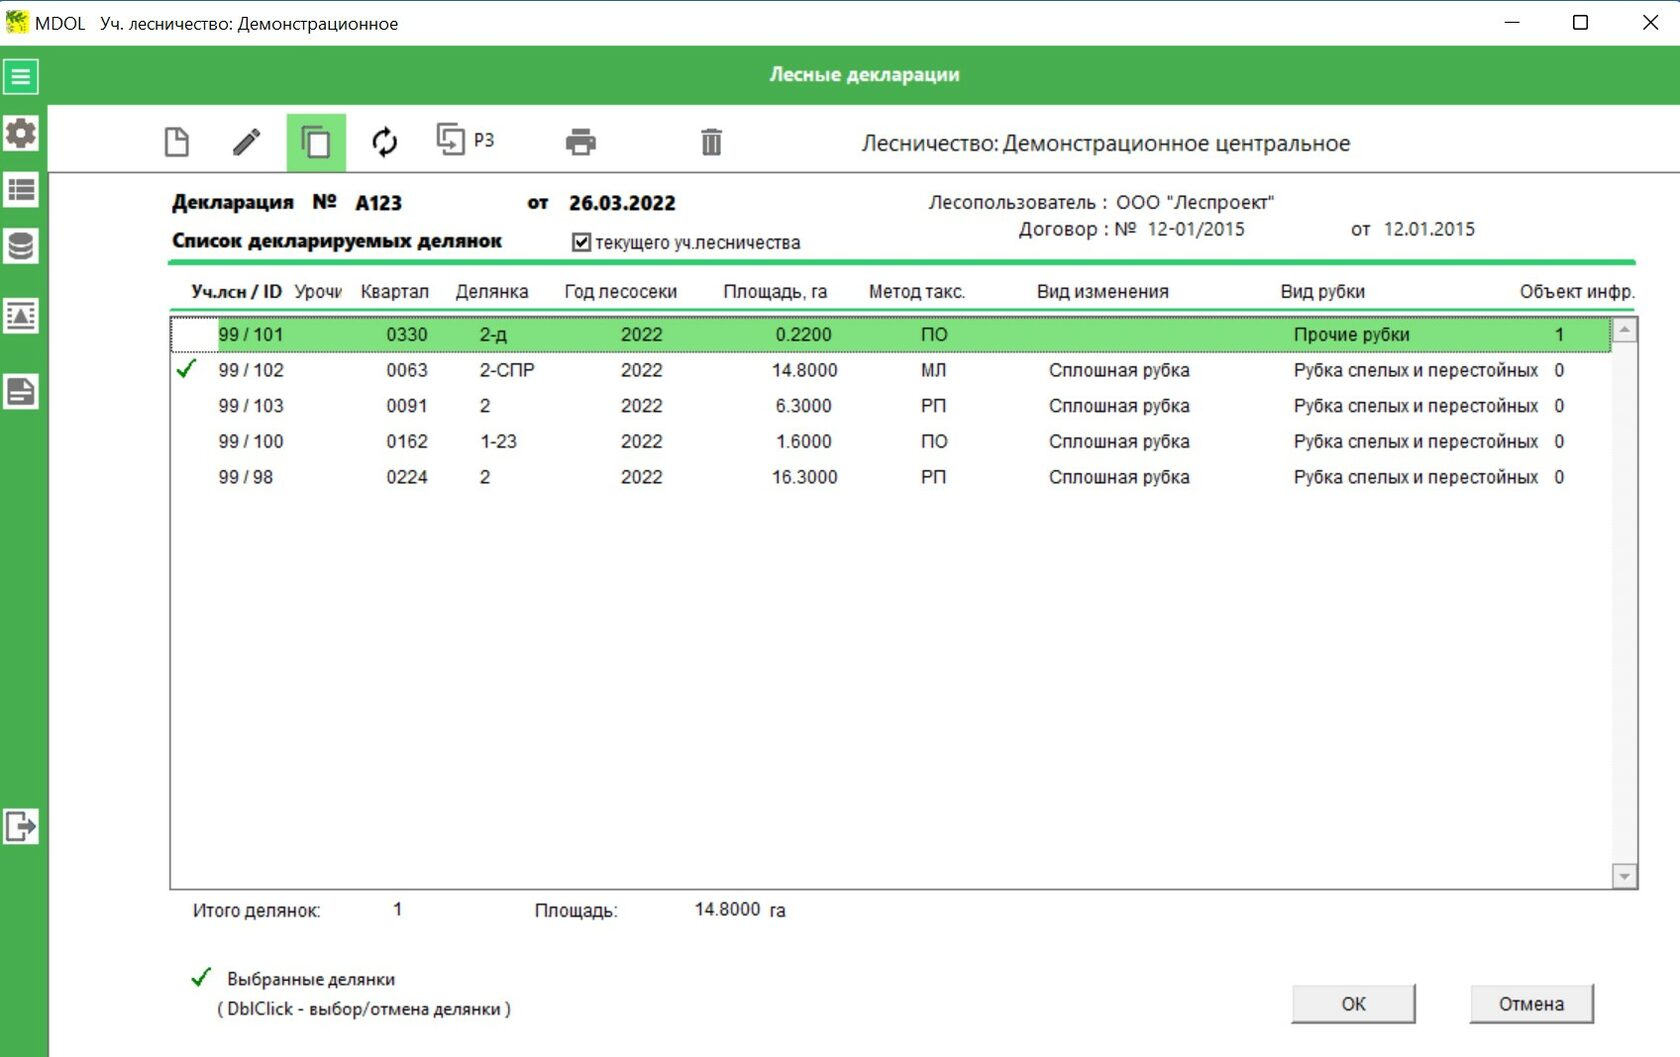Click the list scrollbar down arrow

click(1625, 877)
